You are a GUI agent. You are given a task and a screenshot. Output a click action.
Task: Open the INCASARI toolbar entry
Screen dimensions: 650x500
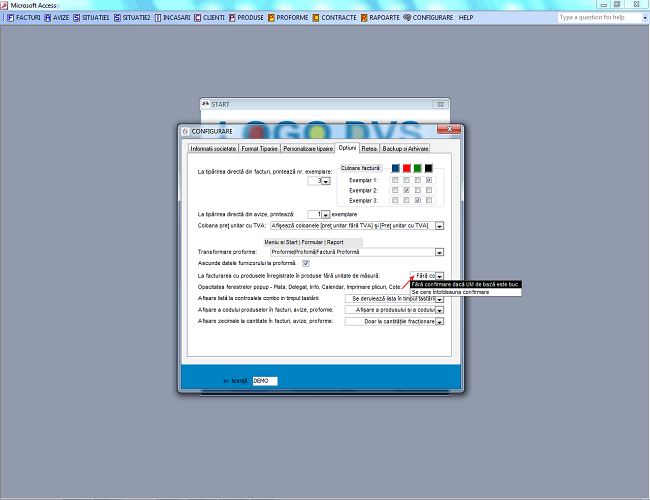172,17
